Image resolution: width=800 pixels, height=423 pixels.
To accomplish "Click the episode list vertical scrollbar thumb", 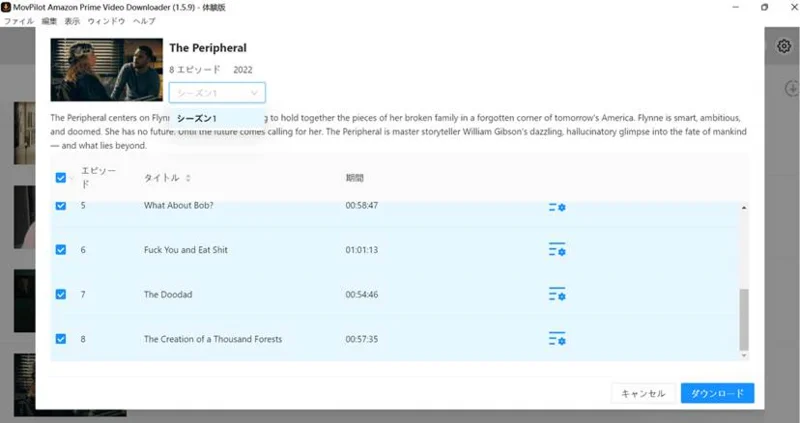I will click(x=744, y=319).
